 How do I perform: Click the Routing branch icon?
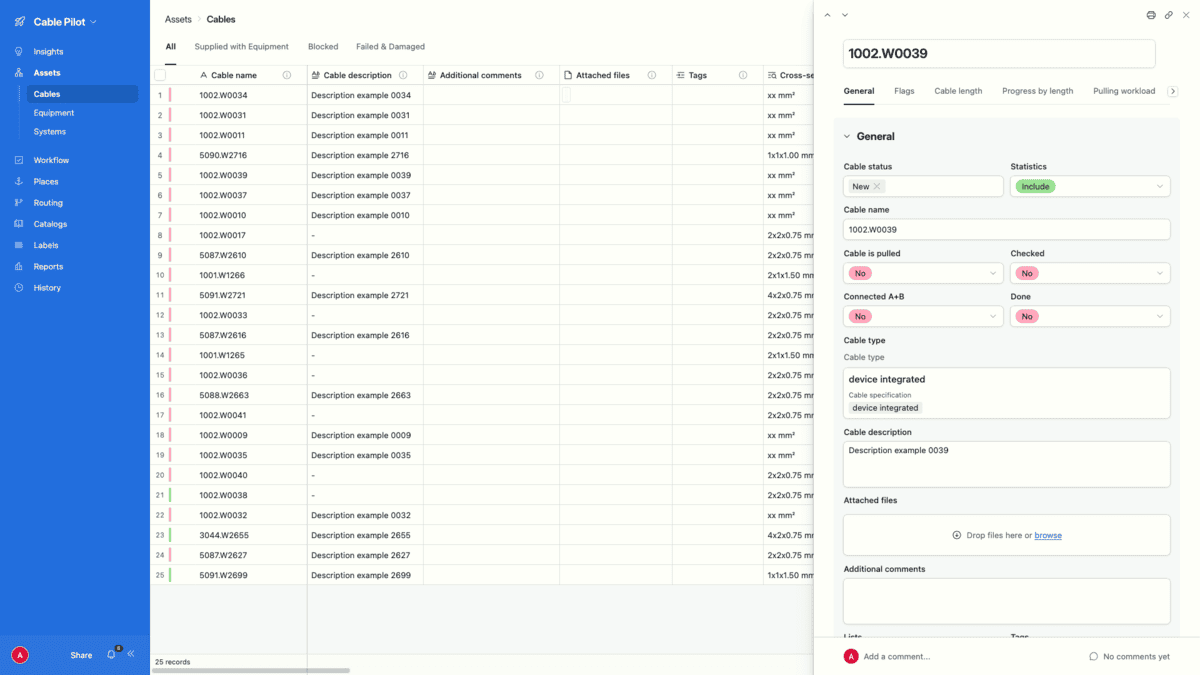pyautogui.click(x=19, y=202)
